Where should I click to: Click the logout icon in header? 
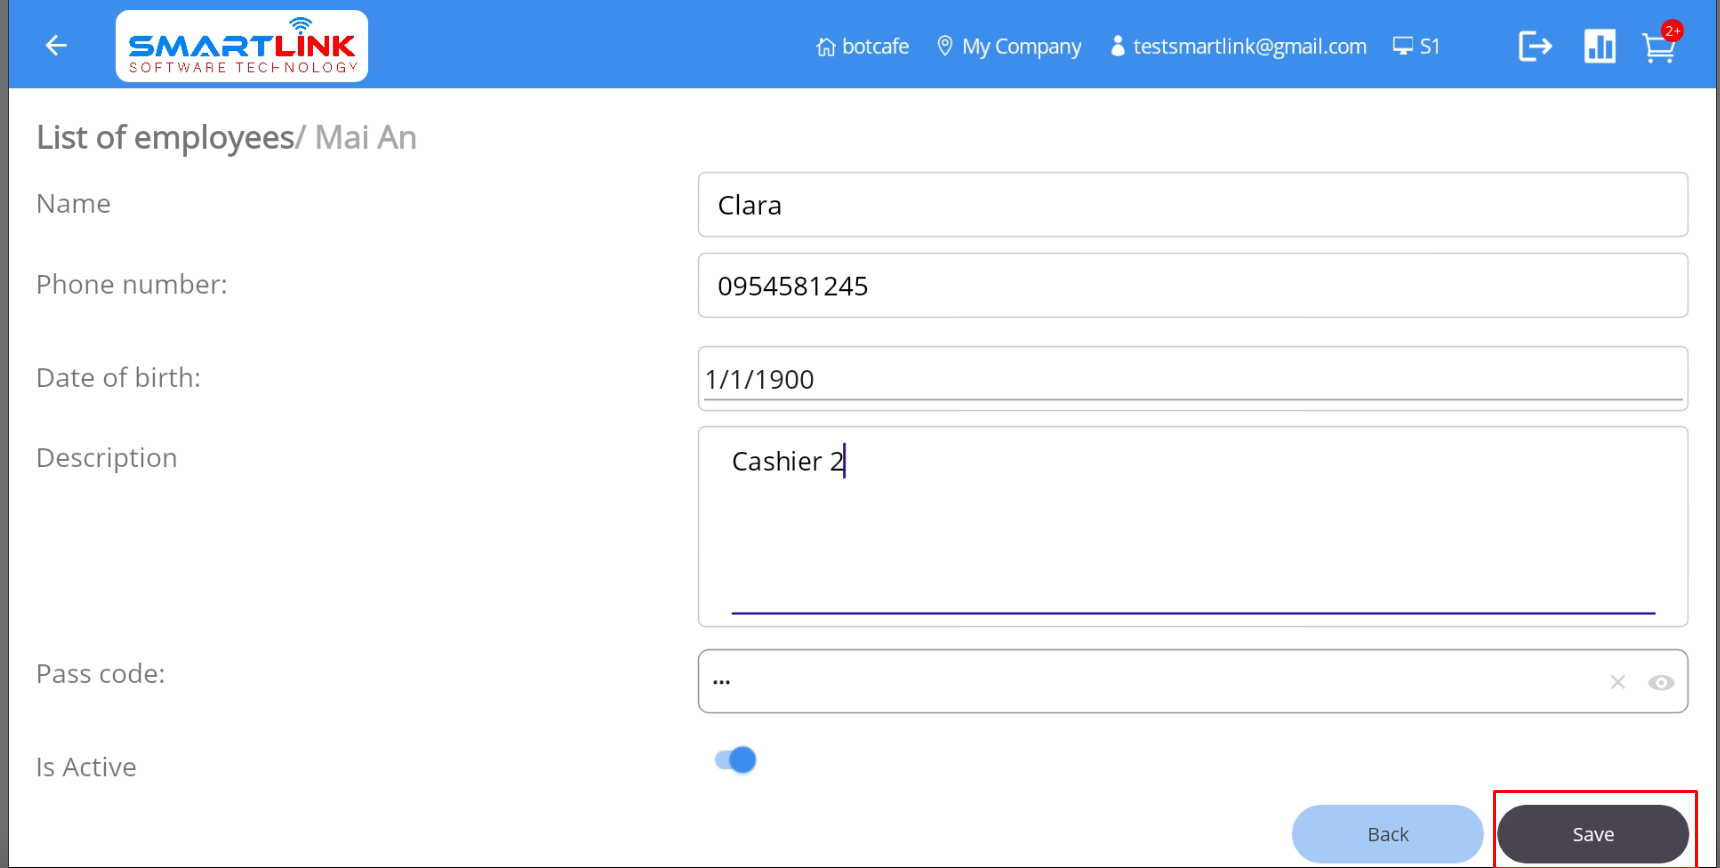(x=1534, y=46)
